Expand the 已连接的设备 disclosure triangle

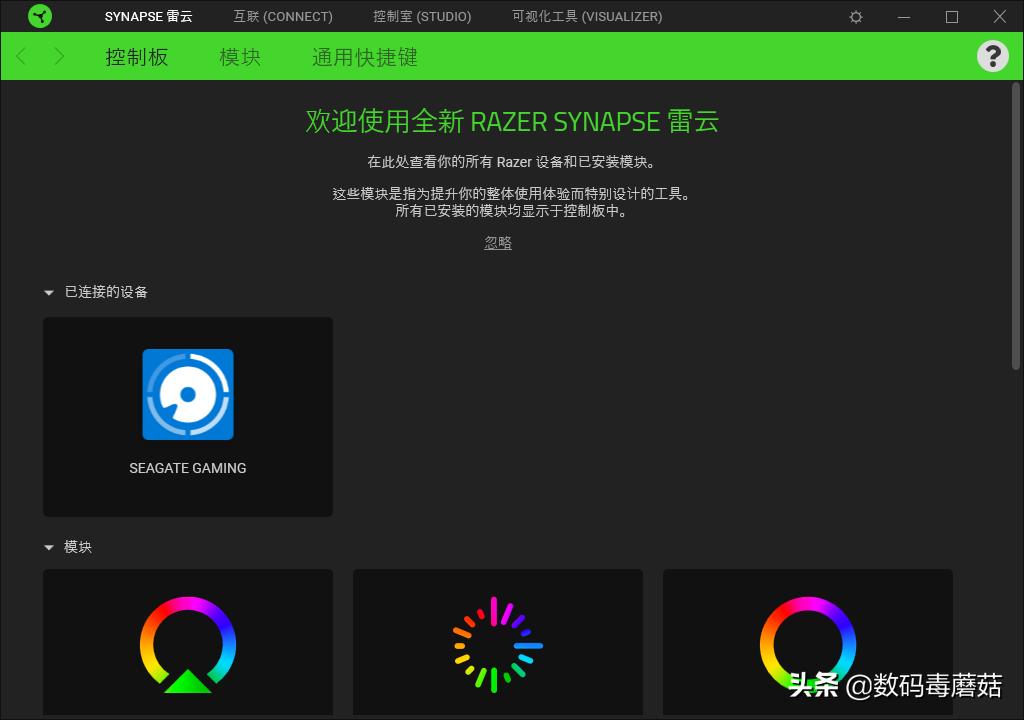coord(48,292)
